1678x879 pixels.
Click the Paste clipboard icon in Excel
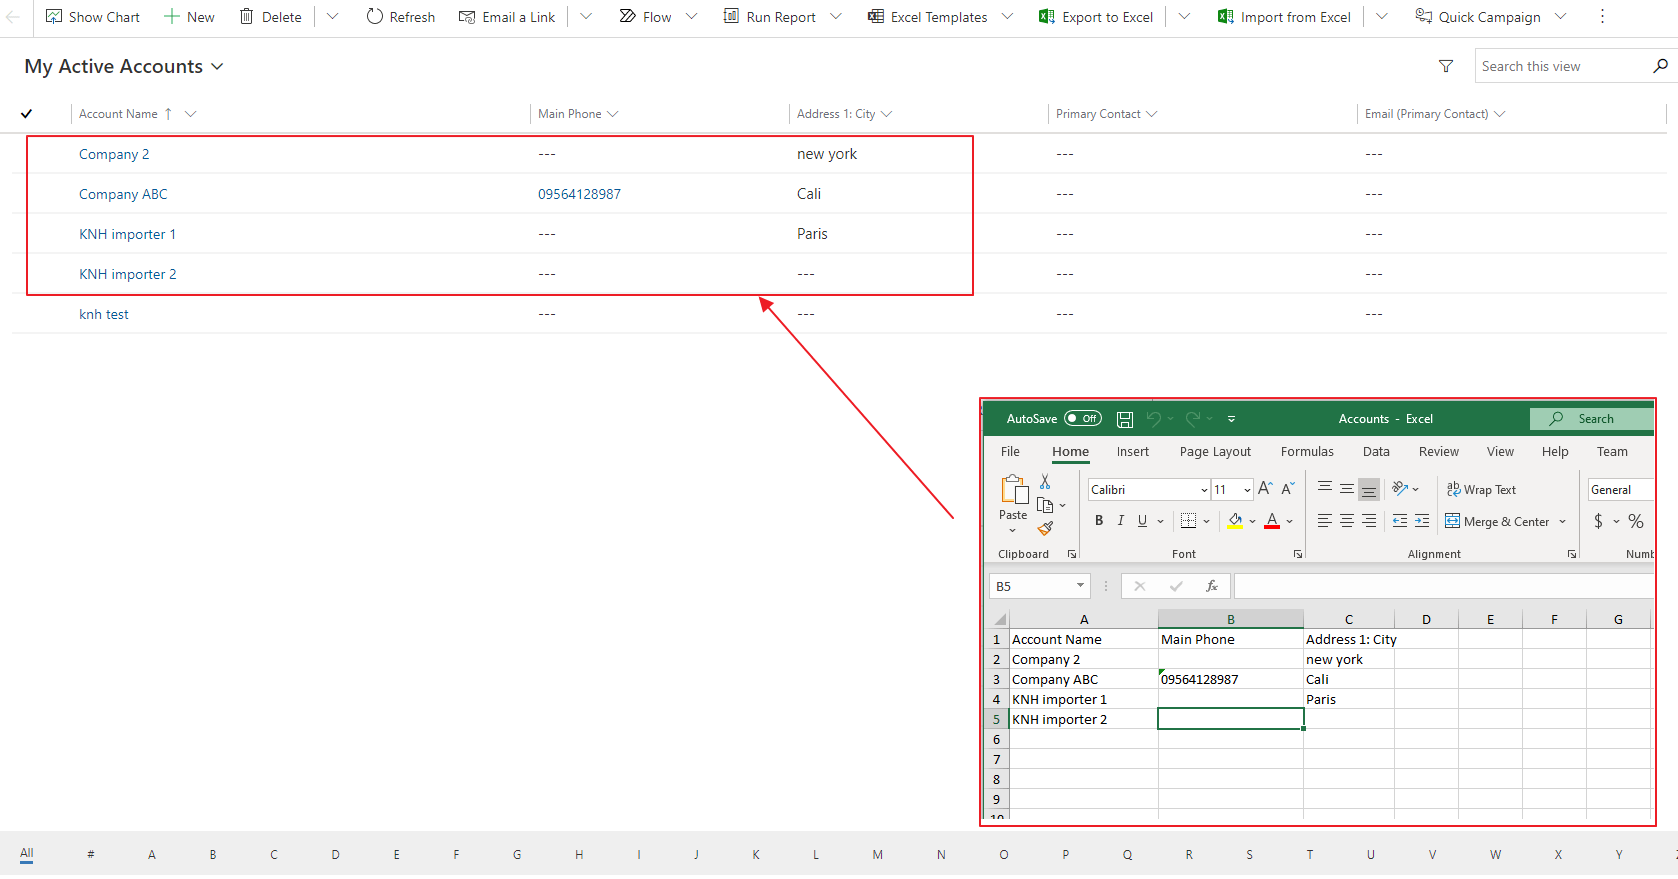(x=1013, y=490)
